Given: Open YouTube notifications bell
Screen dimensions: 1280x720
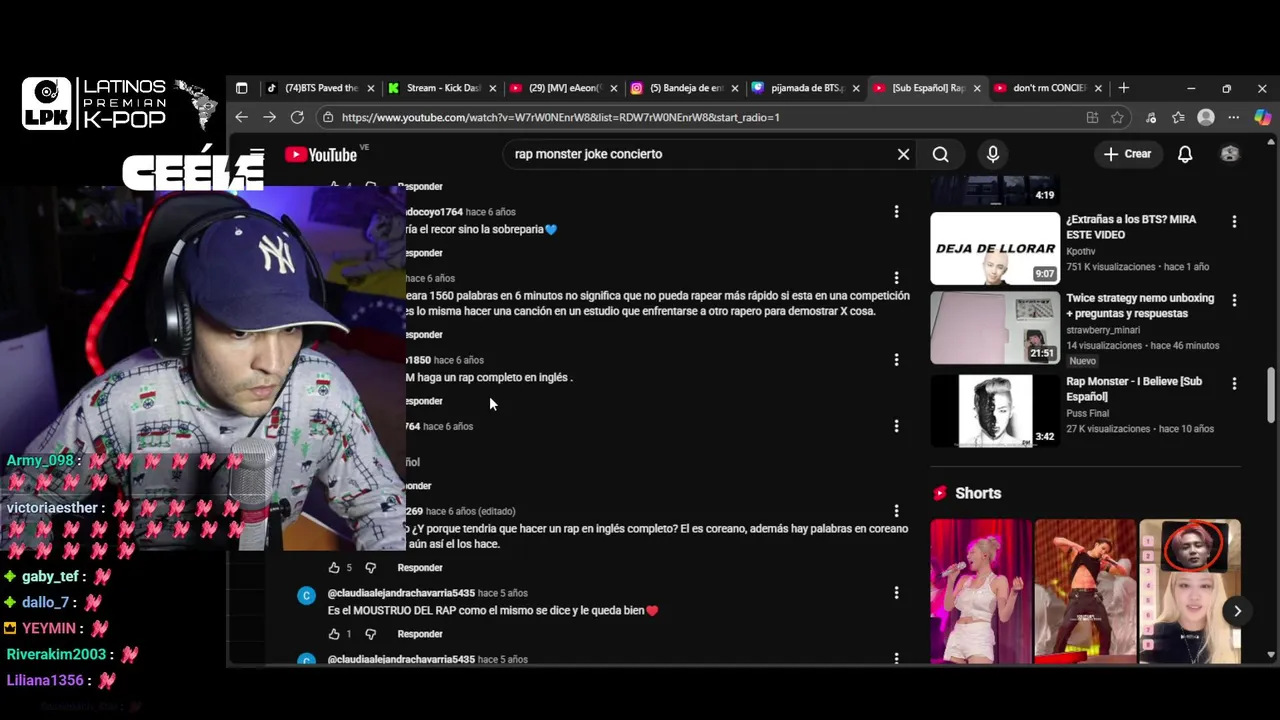Looking at the screenshot, I should (x=1185, y=154).
